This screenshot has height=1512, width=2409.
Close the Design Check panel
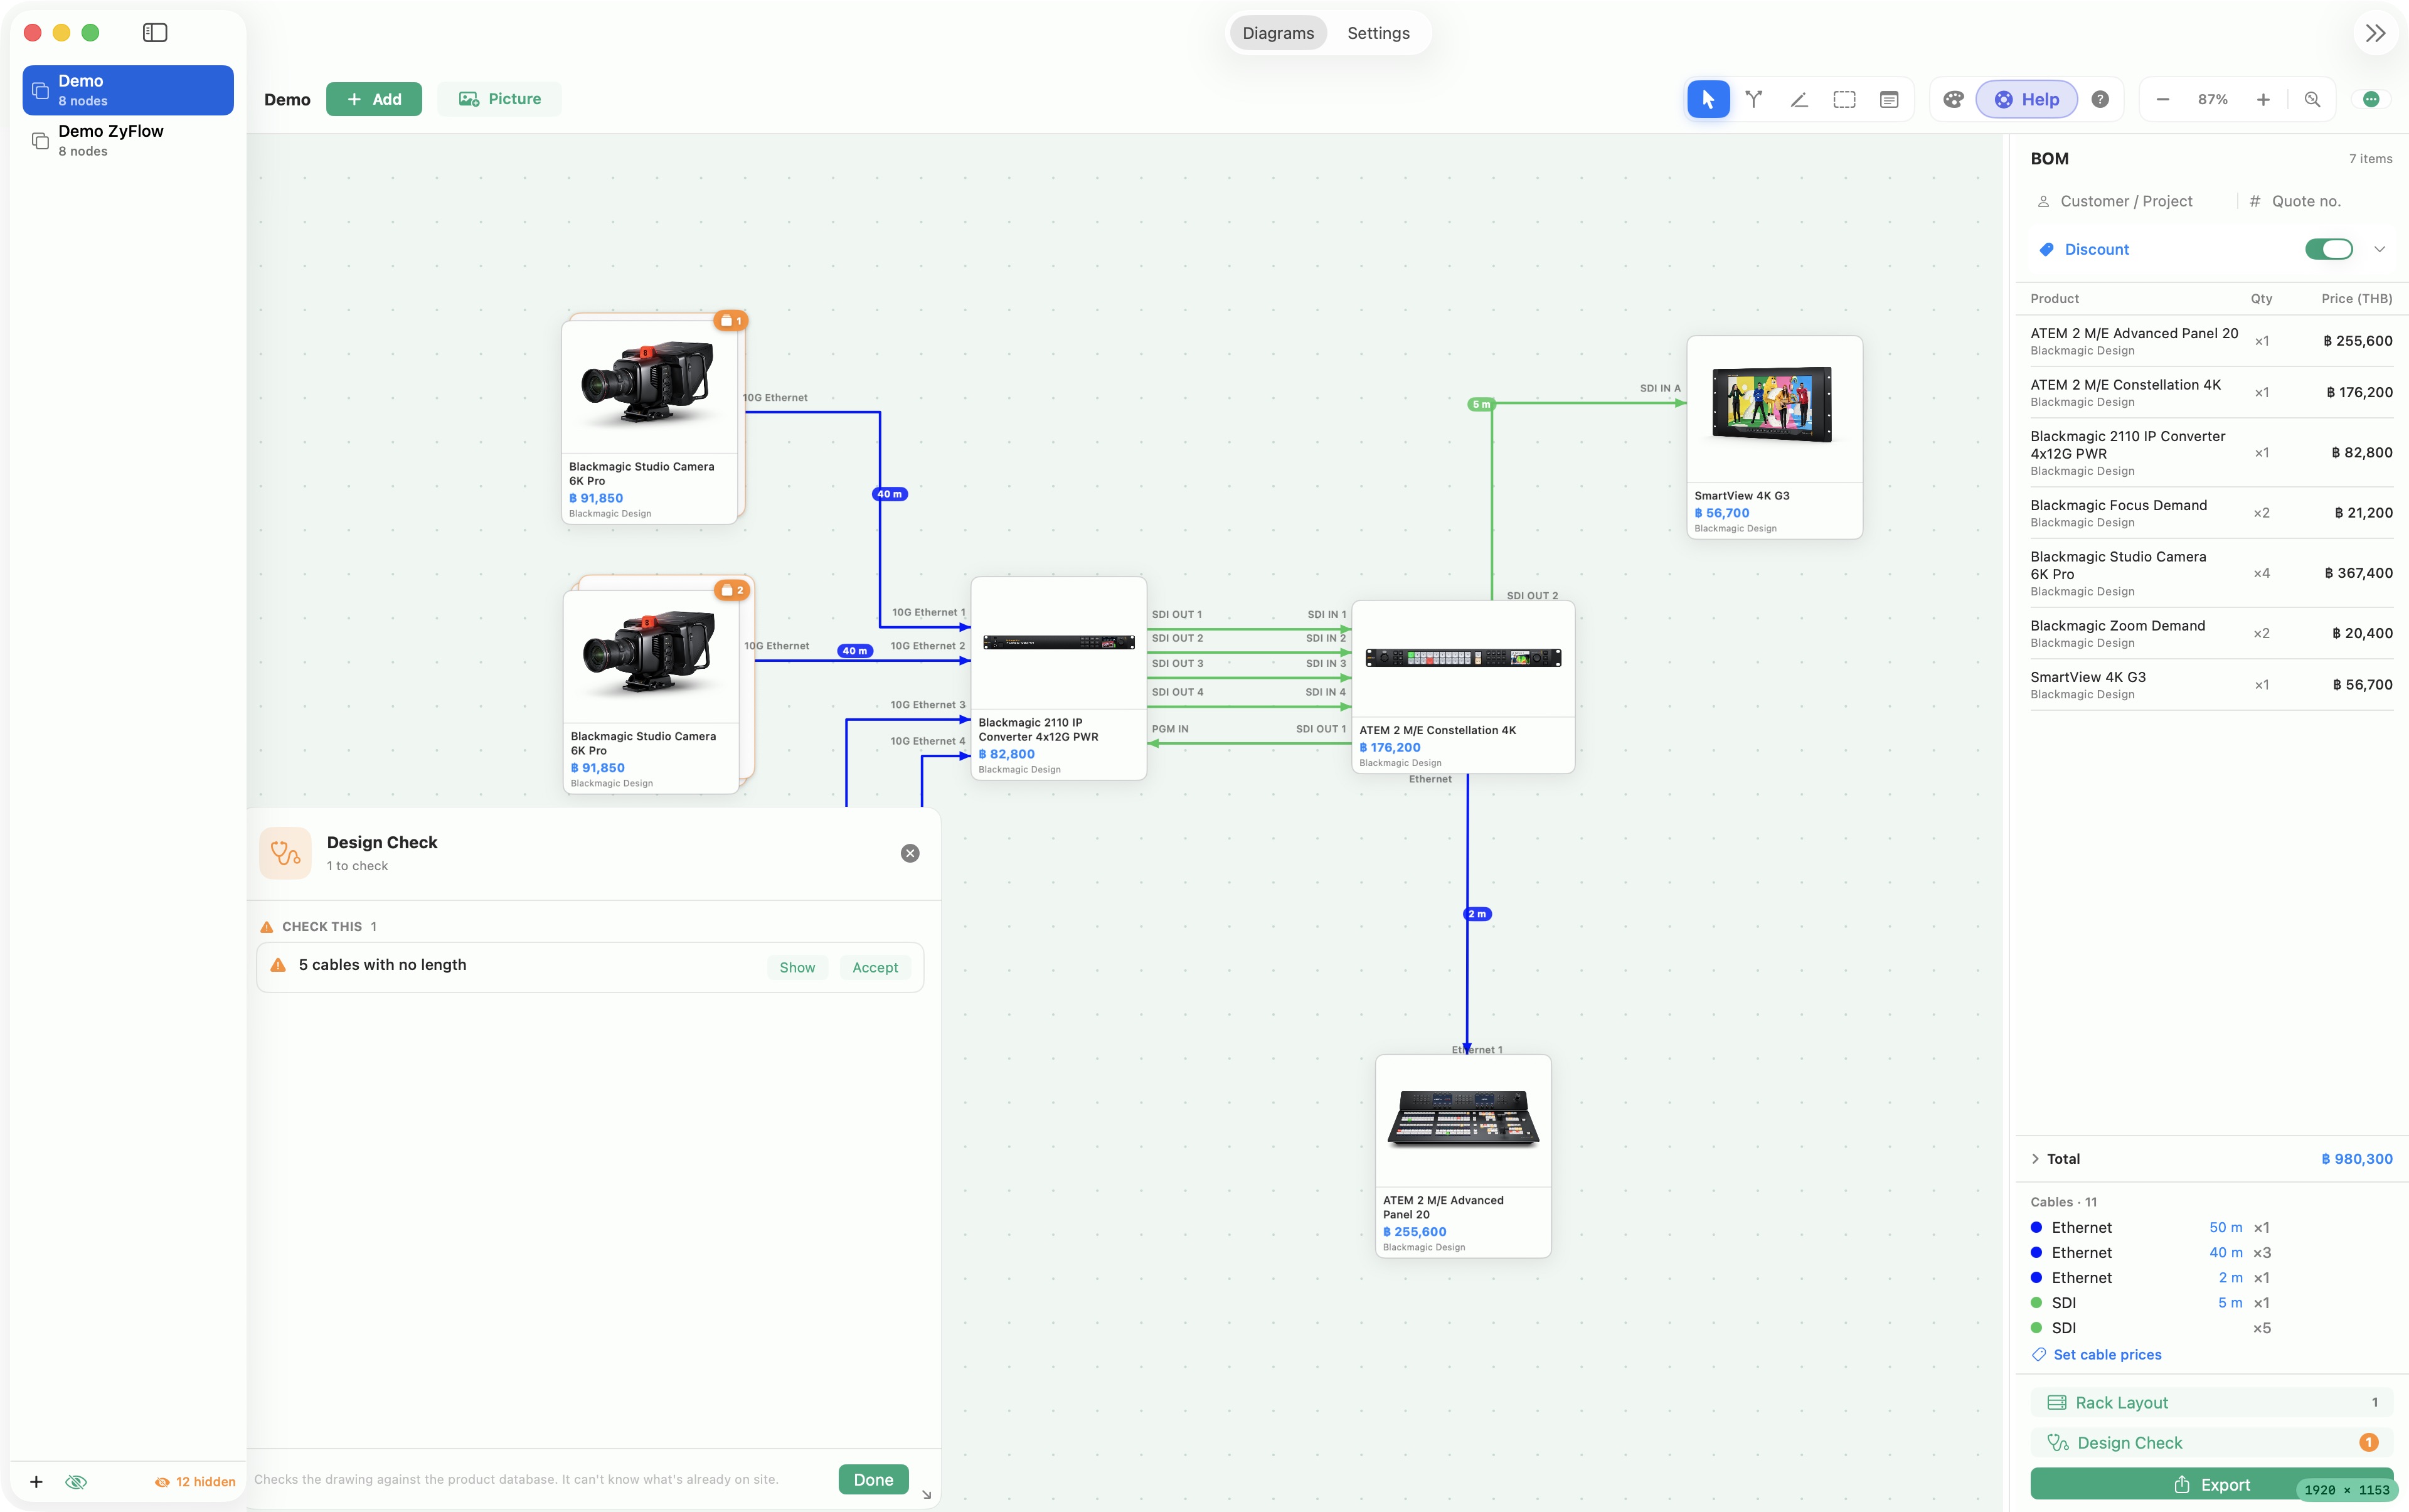tap(910, 853)
